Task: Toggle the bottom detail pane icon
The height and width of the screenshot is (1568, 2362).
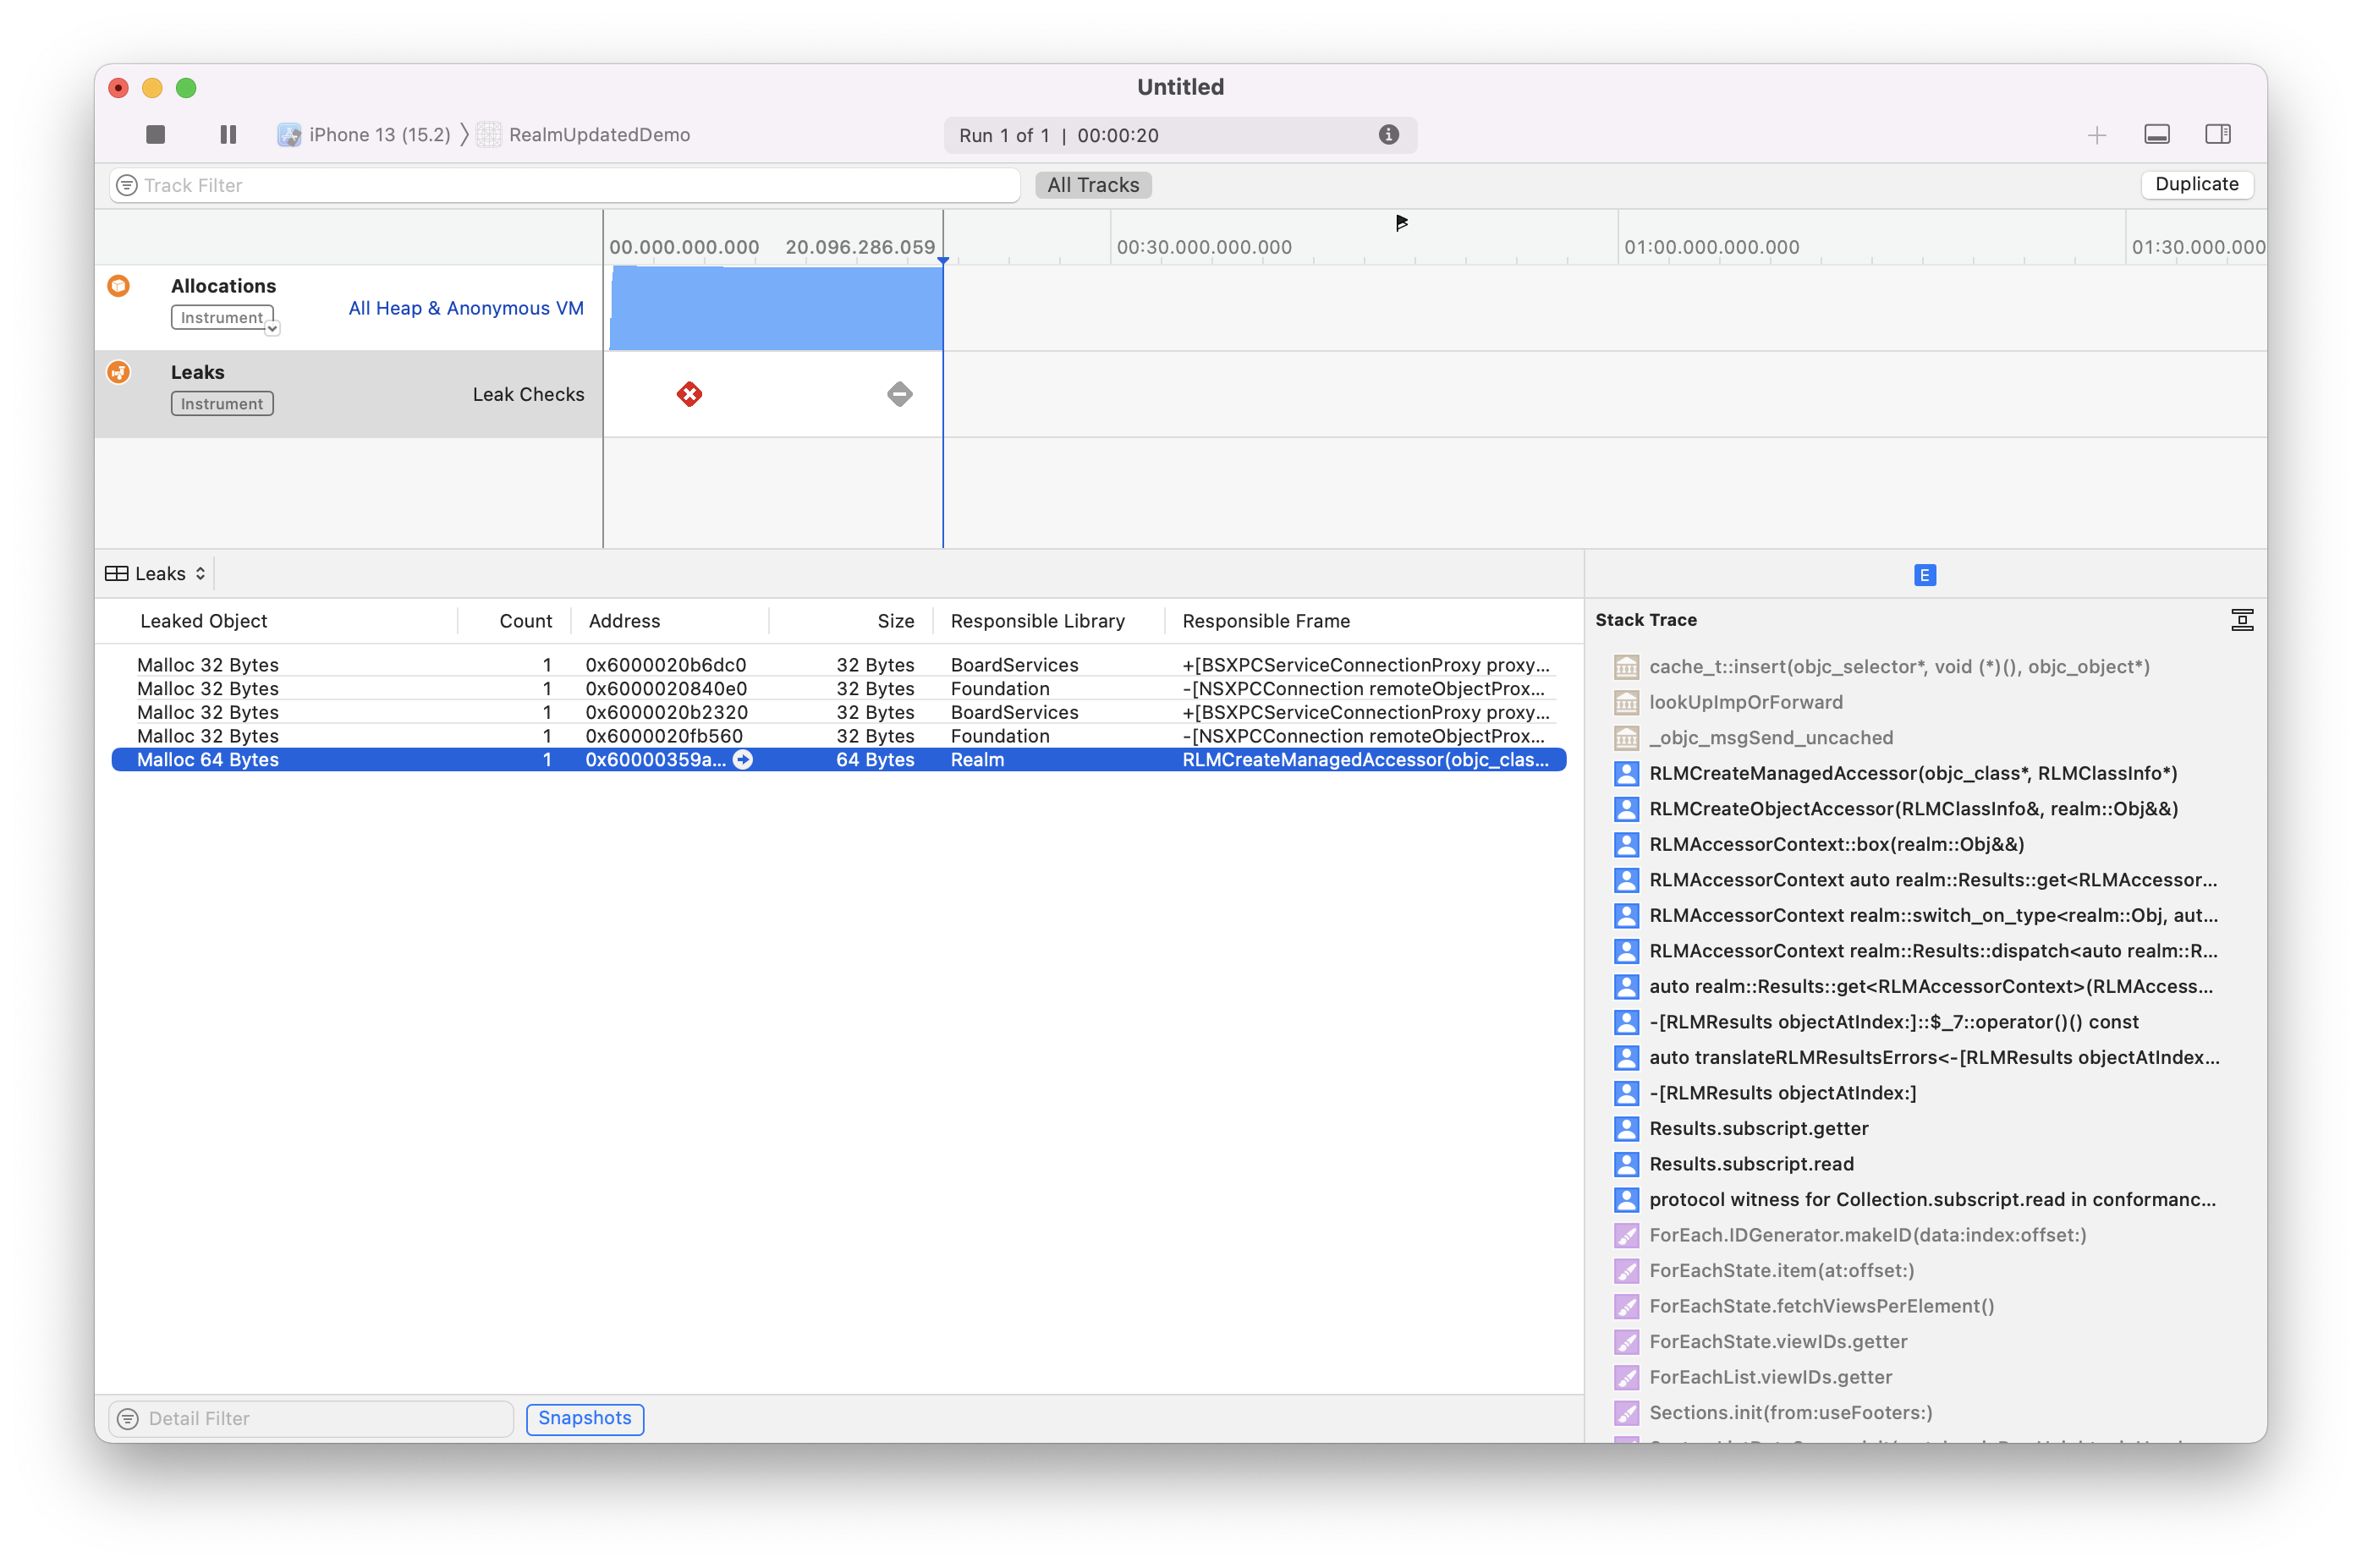Action: pos(2156,134)
